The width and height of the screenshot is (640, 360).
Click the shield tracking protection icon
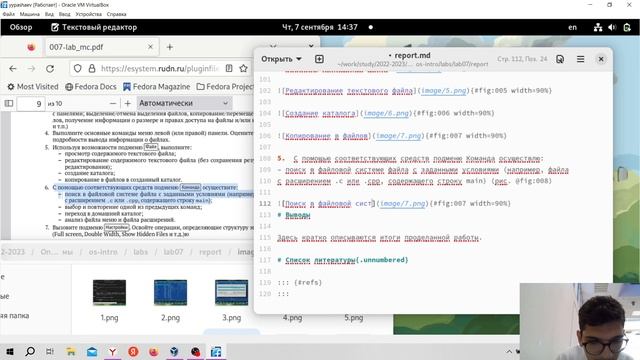(78, 69)
